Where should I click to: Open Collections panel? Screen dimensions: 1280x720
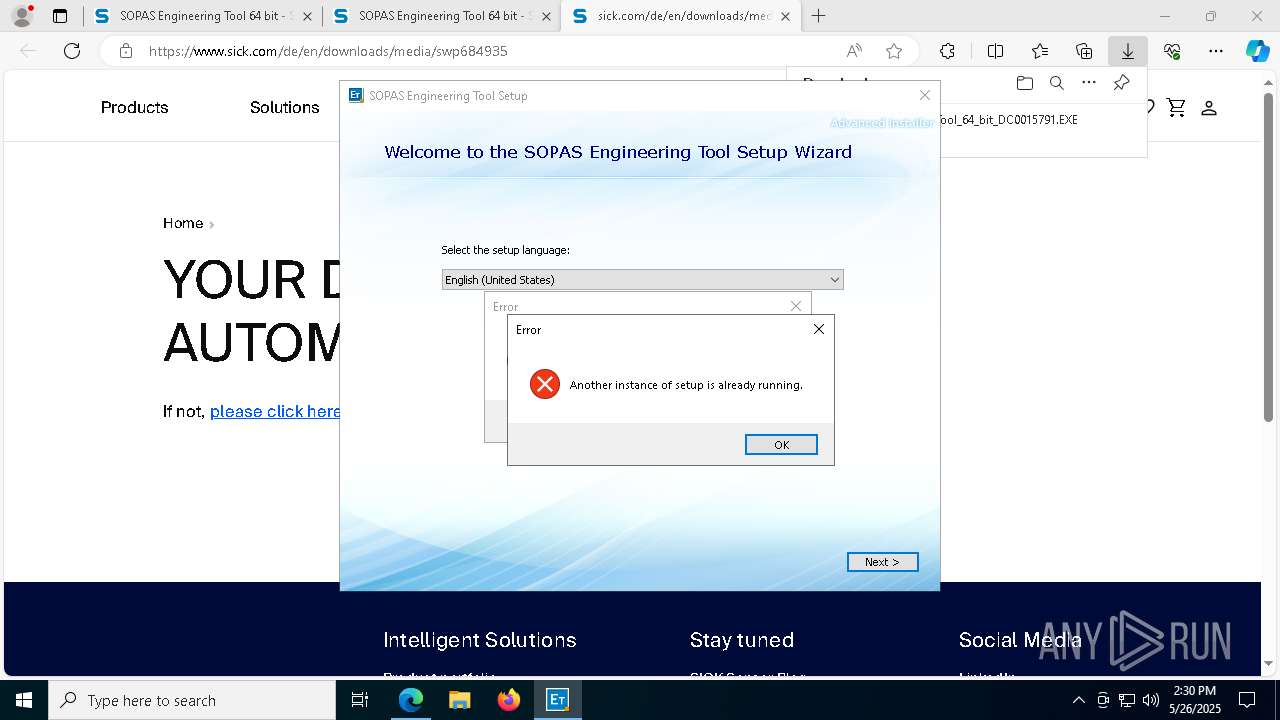coord(1084,51)
